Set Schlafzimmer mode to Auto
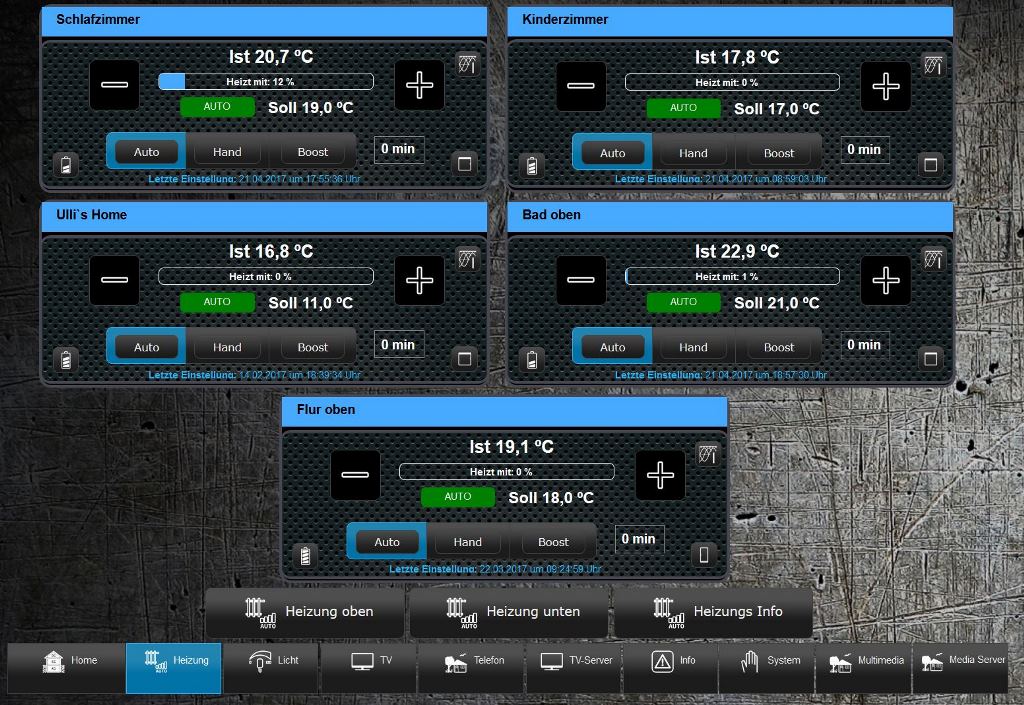The height and width of the screenshot is (705, 1024). [x=146, y=152]
